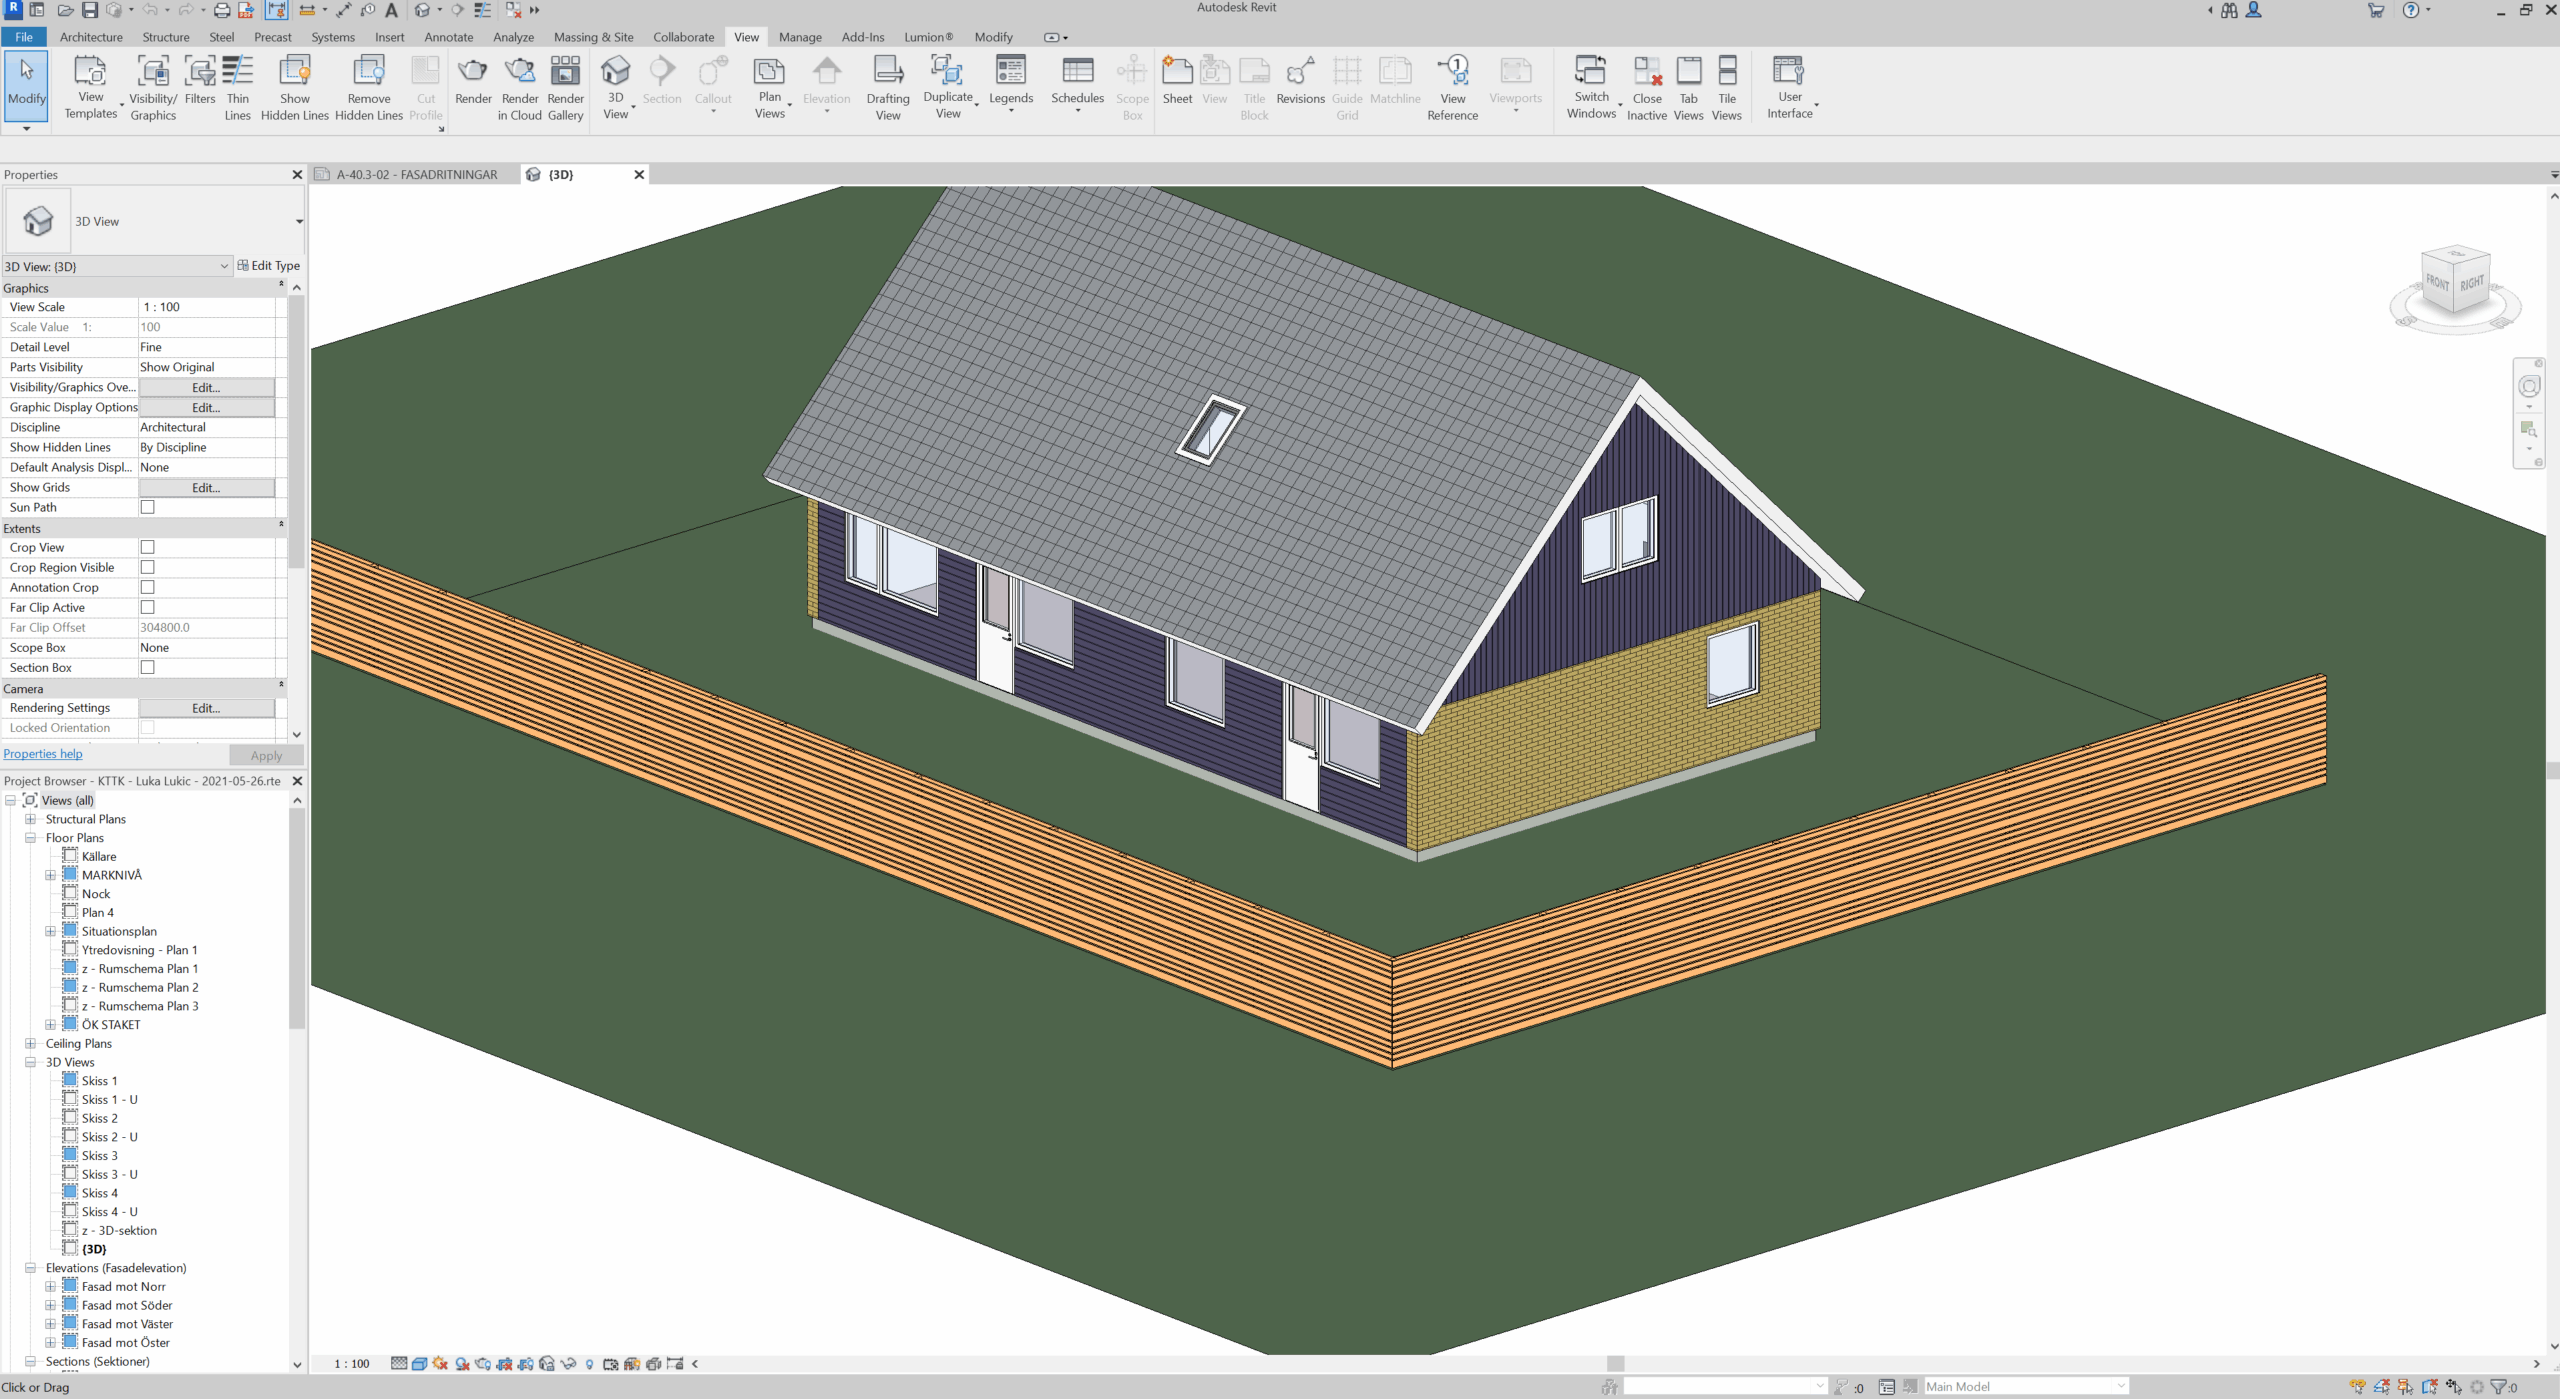Click the Detail Level value field
The image size is (2560, 1399).
pyautogui.click(x=206, y=347)
